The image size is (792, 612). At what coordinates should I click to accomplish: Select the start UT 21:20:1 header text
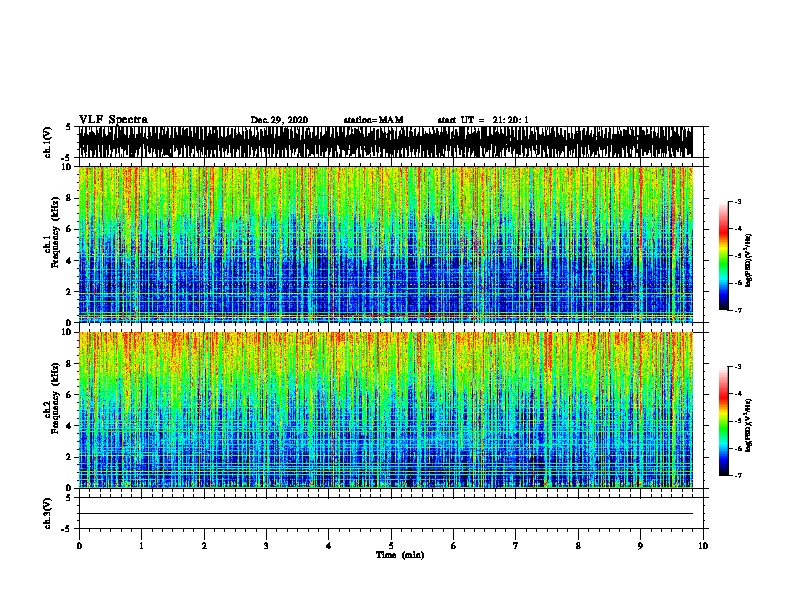click(483, 120)
